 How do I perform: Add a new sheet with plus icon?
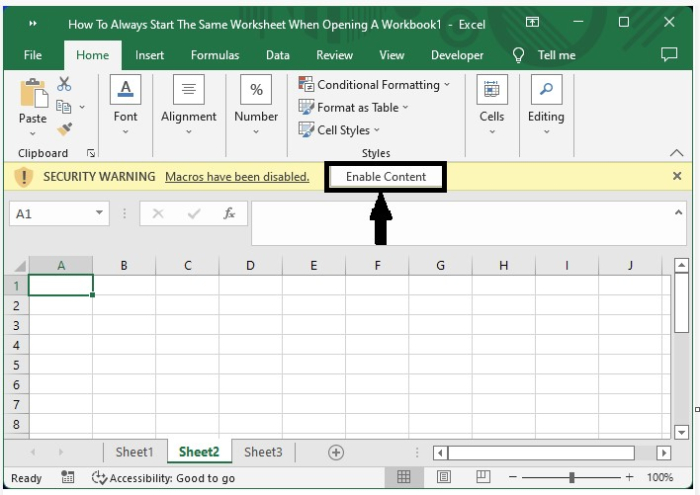pos(336,452)
